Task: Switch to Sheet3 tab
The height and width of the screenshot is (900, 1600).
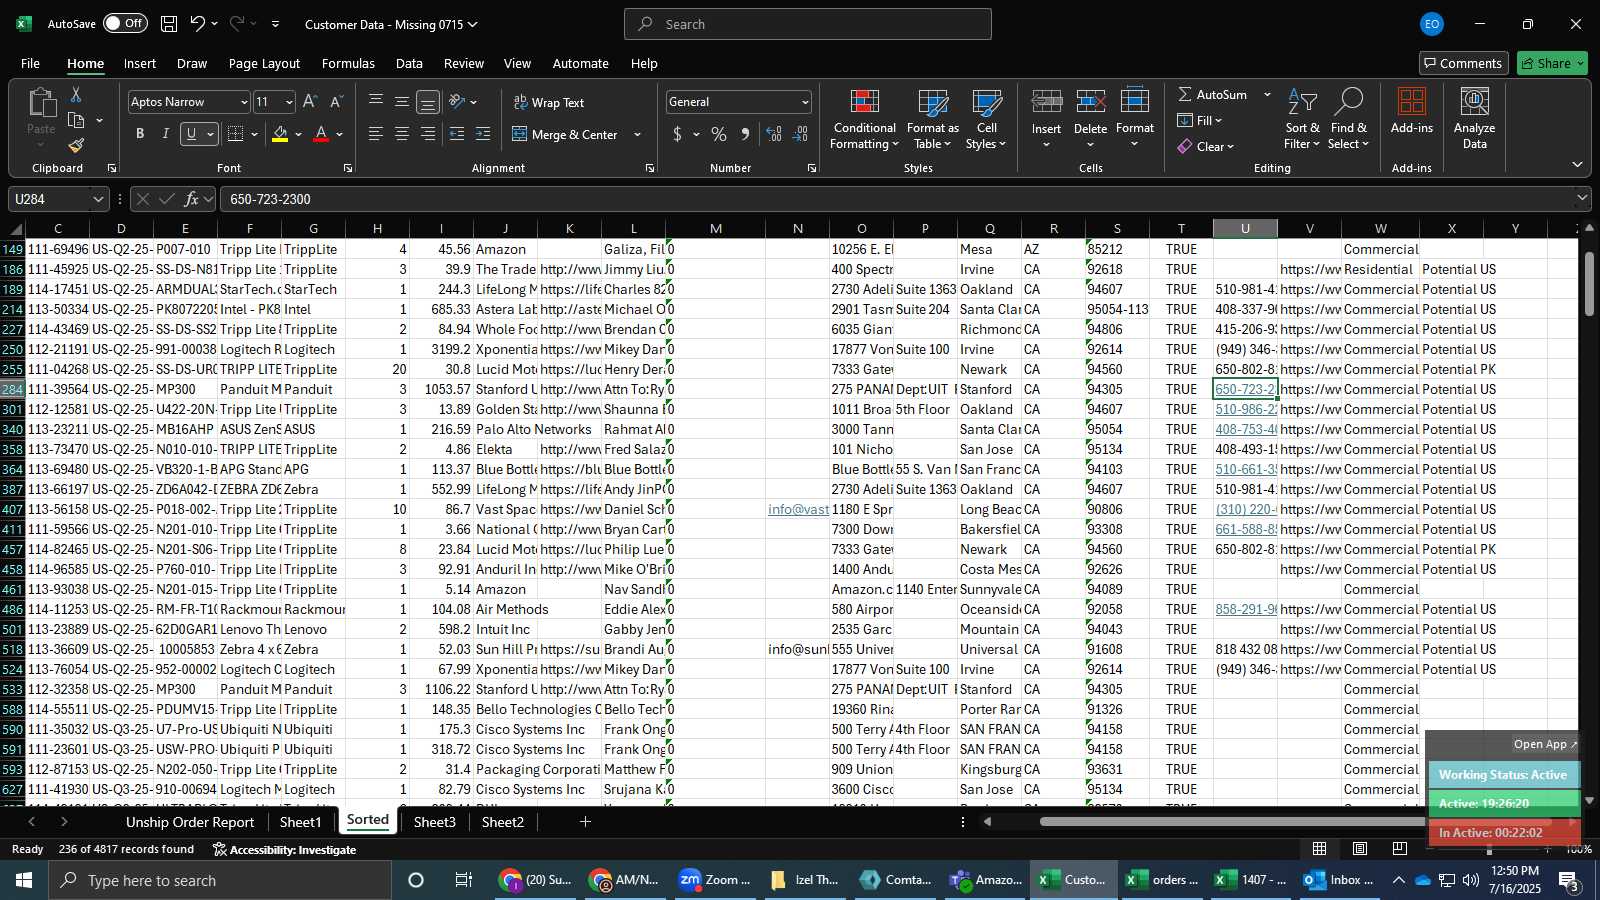Action: point(434,822)
